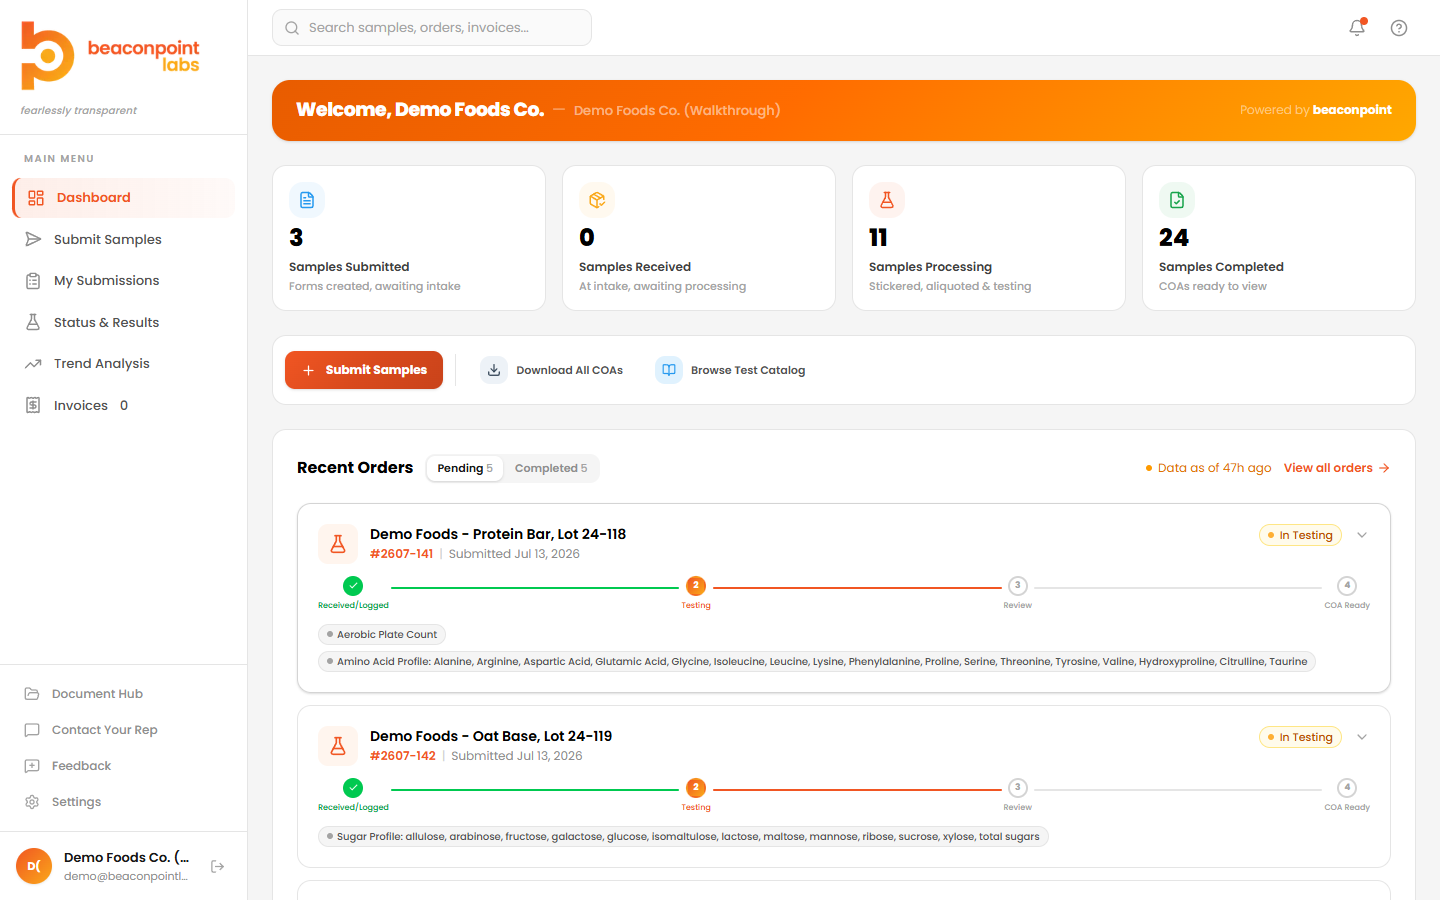Click the orange Submit Samples button
1440x900 pixels.
tap(364, 370)
